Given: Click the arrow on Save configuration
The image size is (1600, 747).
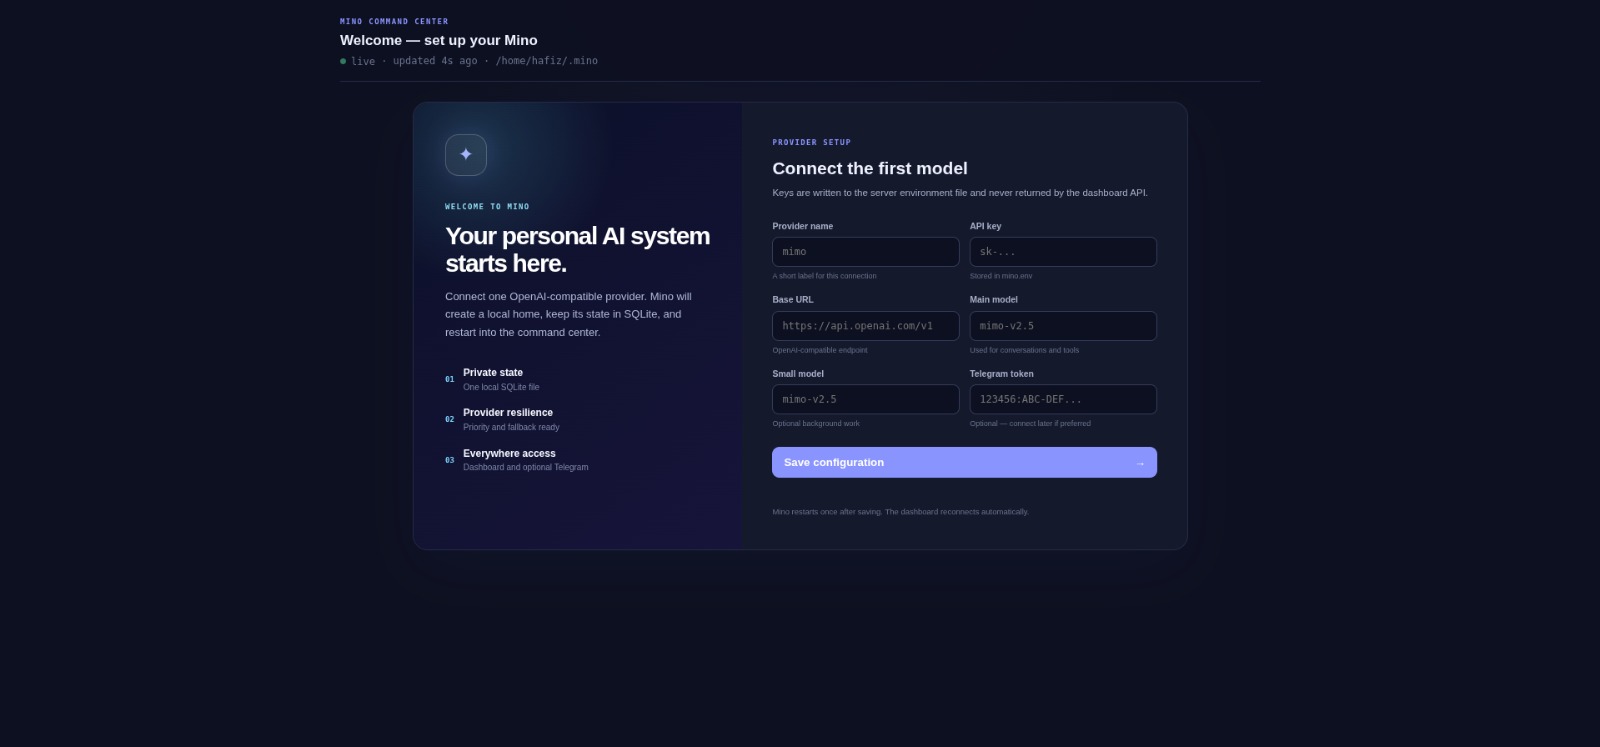Looking at the screenshot, I should point(1140,463).
